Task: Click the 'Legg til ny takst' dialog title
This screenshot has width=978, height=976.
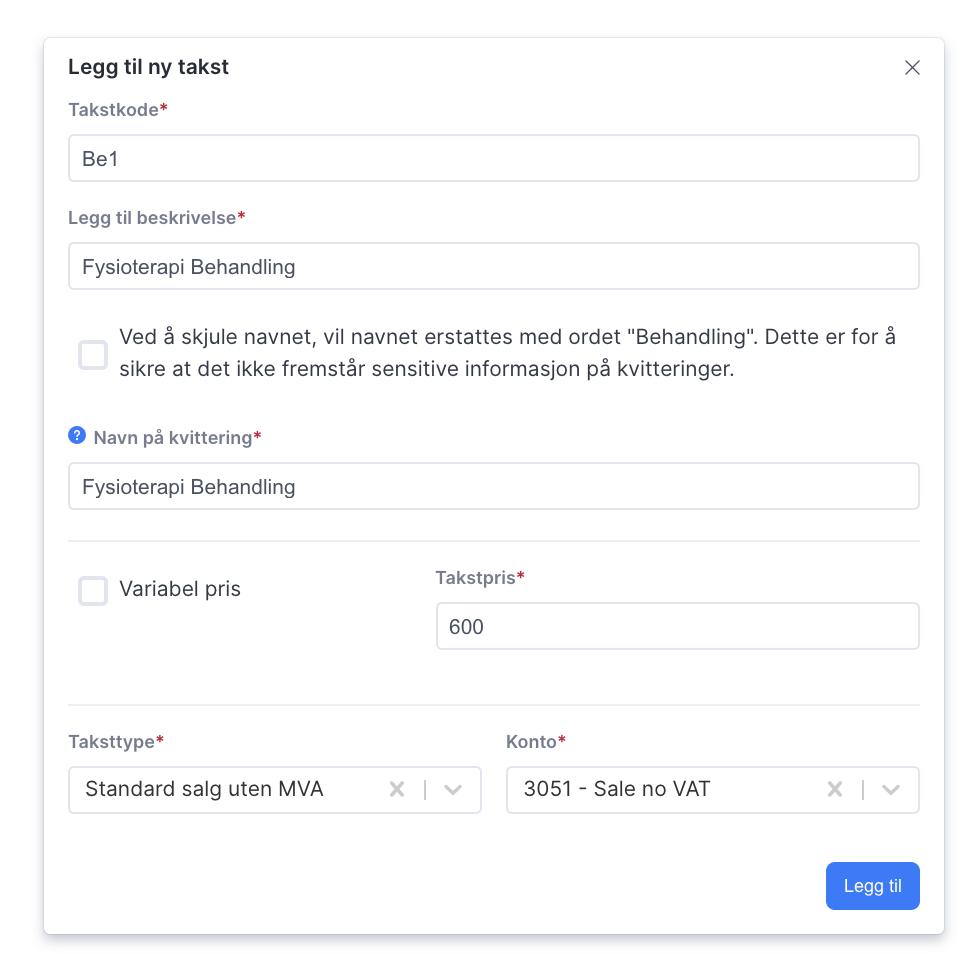Action: coord(148,67)
